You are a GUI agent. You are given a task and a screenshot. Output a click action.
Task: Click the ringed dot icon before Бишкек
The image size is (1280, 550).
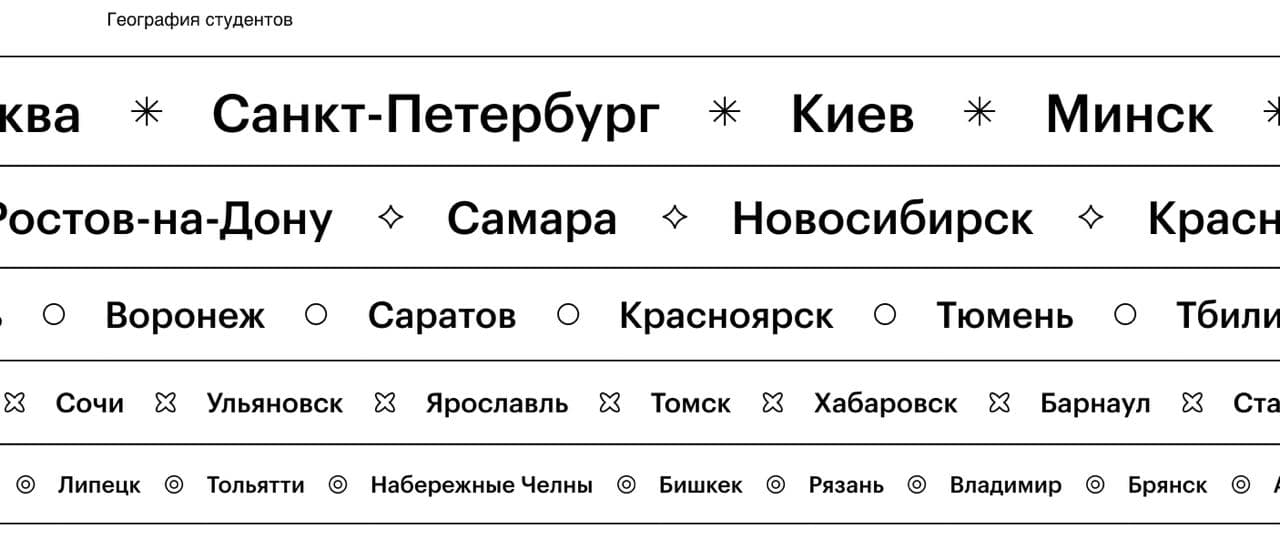[x=626, y=485]
